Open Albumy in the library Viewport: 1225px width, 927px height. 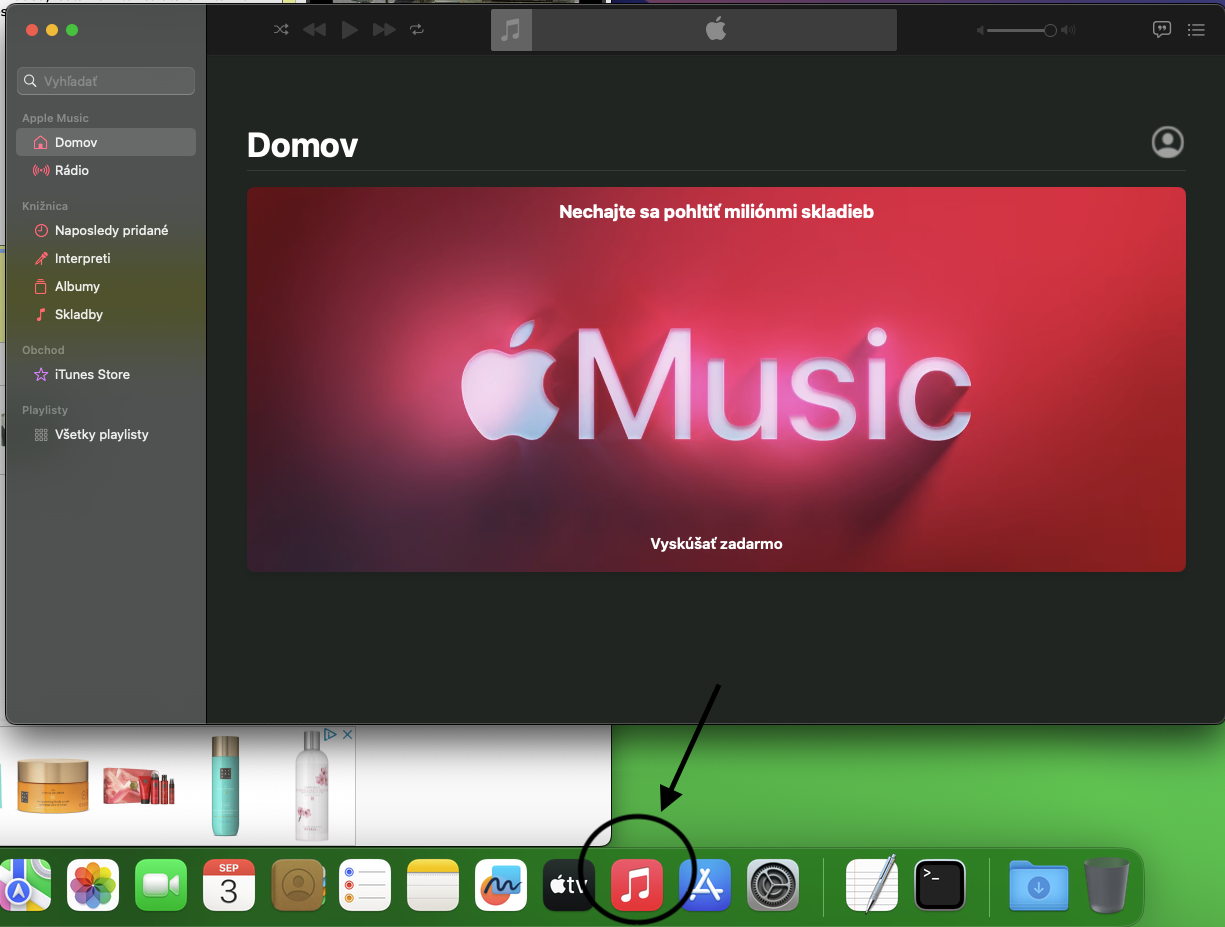click(x=106, y=286)
